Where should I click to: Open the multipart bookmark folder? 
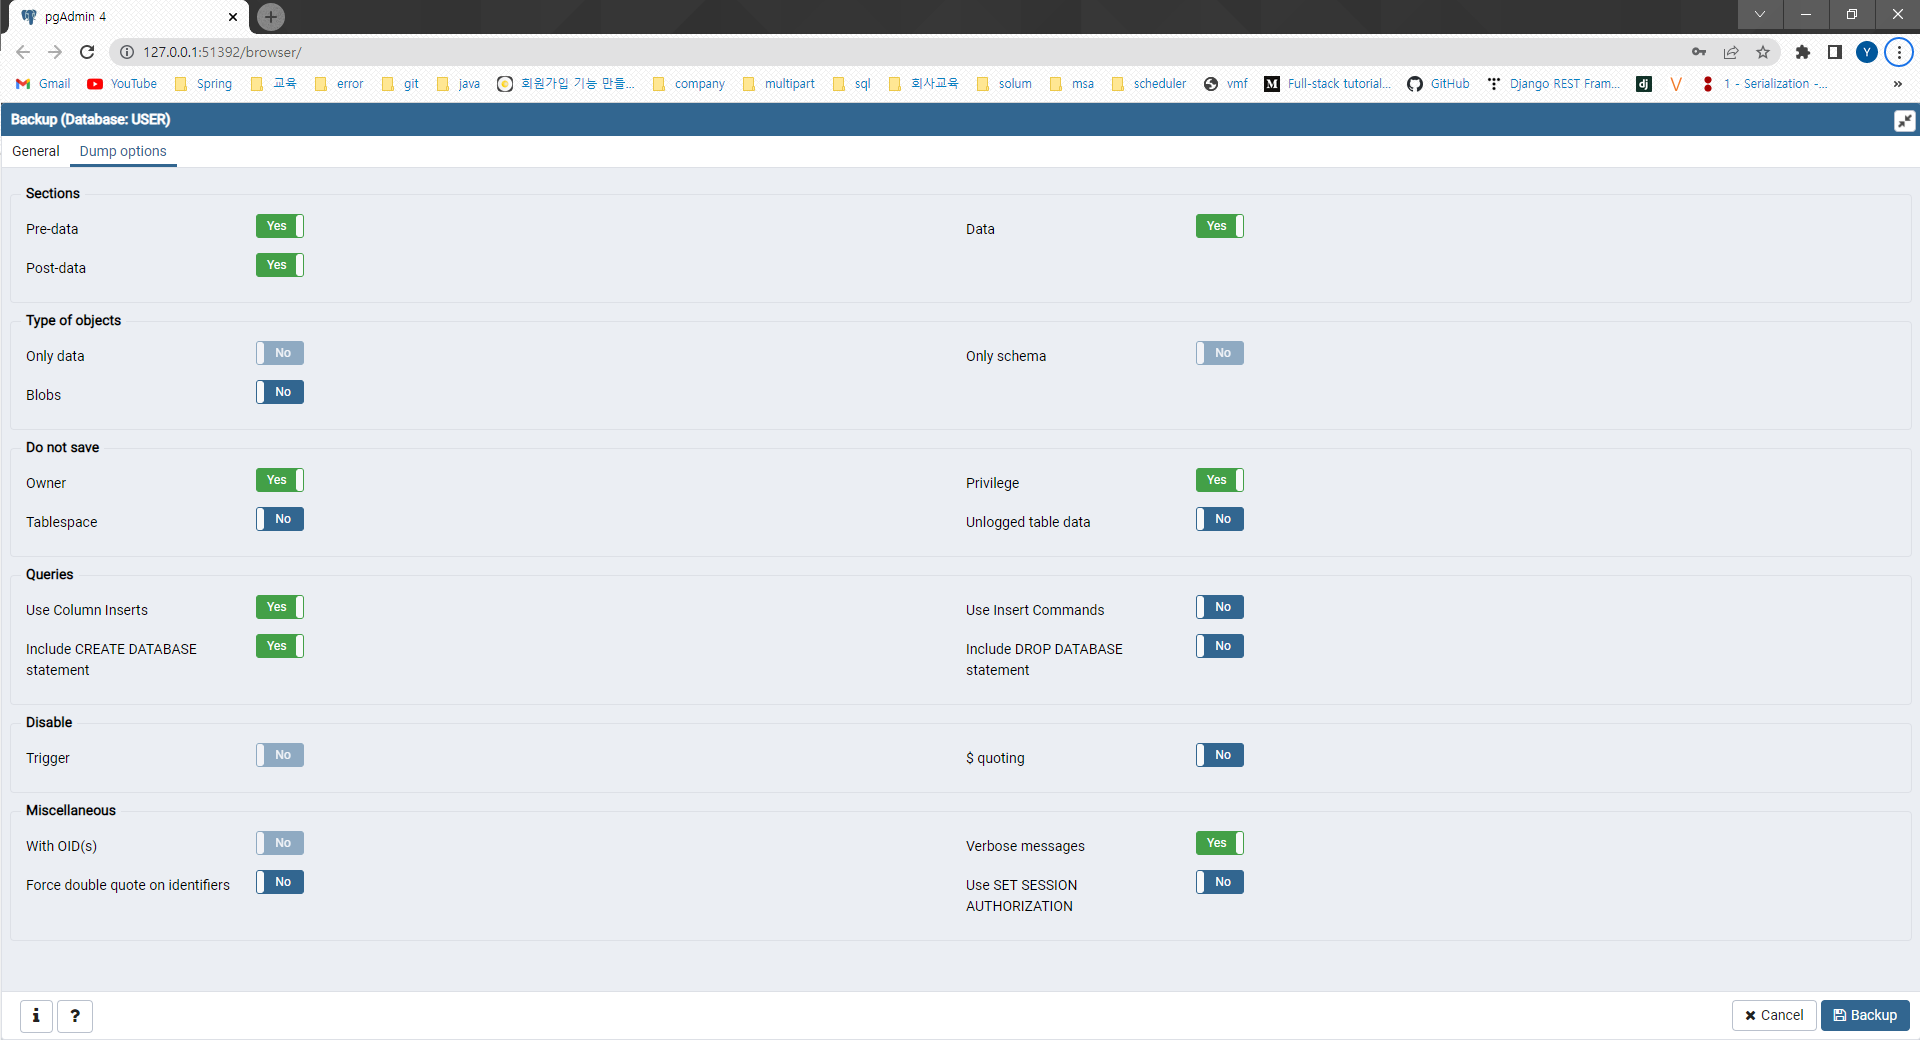[779, 84]
